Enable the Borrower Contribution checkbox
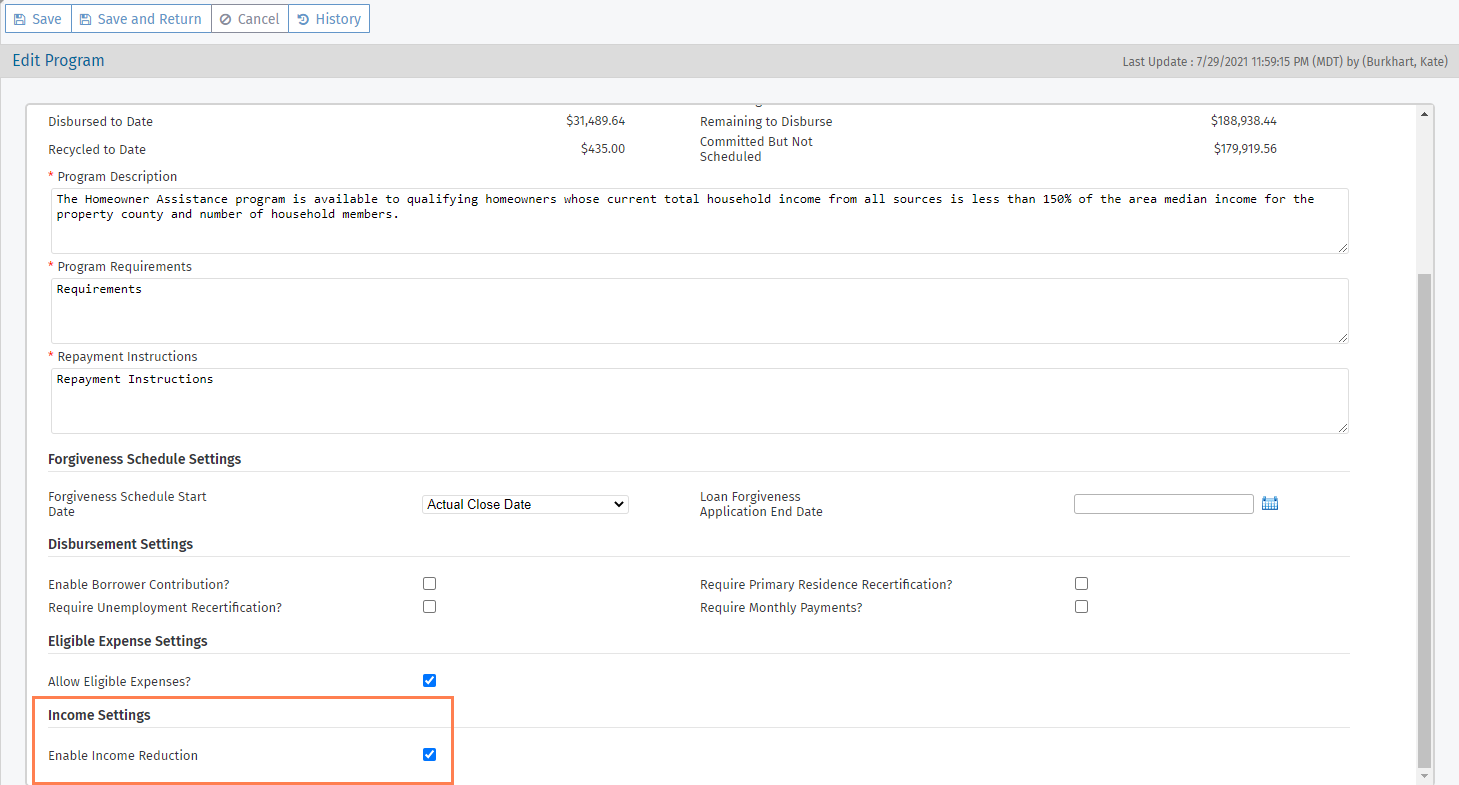Viewport: 1459px width, 785px height. (429, 583)
